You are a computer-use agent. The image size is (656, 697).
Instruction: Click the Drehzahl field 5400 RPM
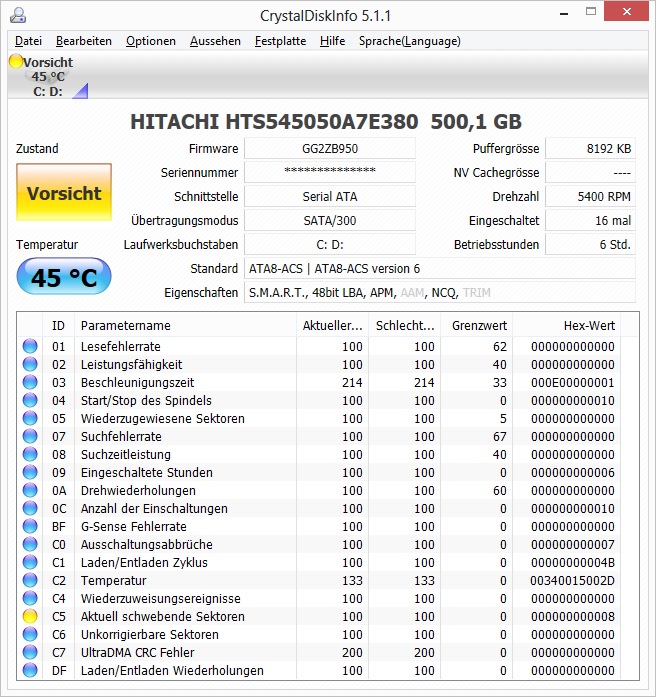[590, 196]
